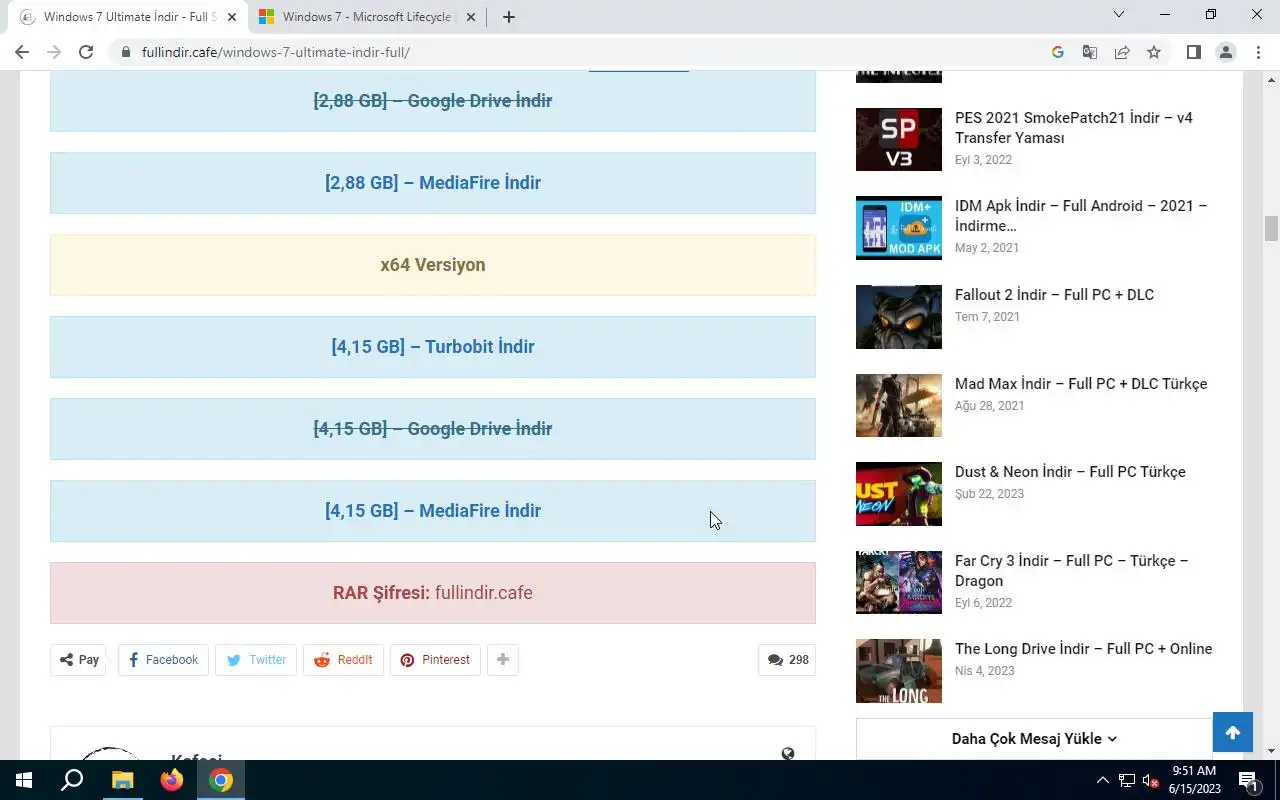The image size is (1280, 800).
Task: Open PES 2021 SmokePatch21 thumbnail
Action: pos(899,139)
